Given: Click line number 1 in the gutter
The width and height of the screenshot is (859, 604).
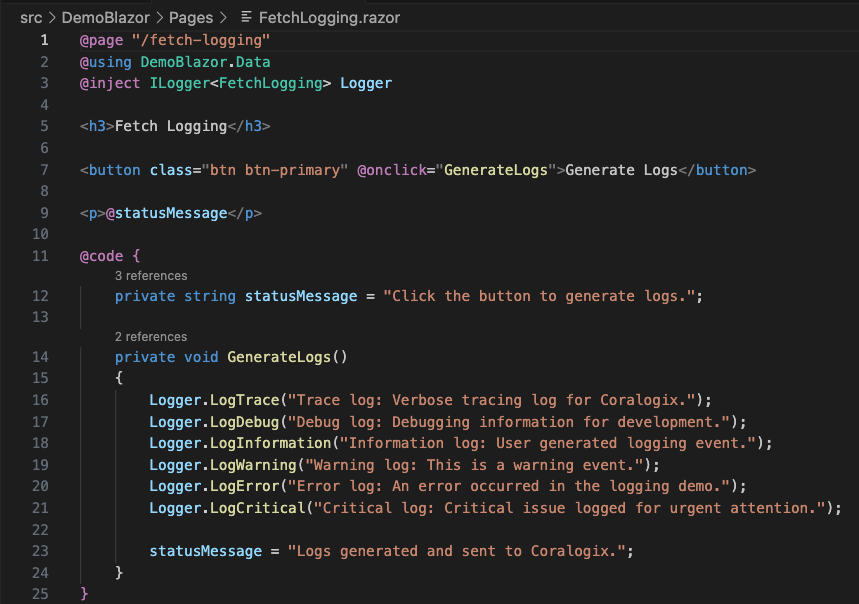Looking at the screenshot, I should coord(44,41).
